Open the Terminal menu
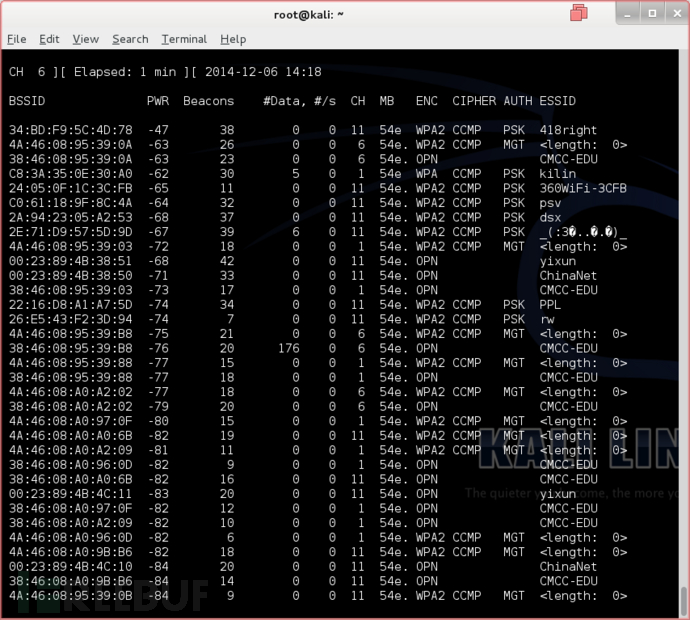Image resolution: width=690 pixels, height=620 pixels. point(184,39)
